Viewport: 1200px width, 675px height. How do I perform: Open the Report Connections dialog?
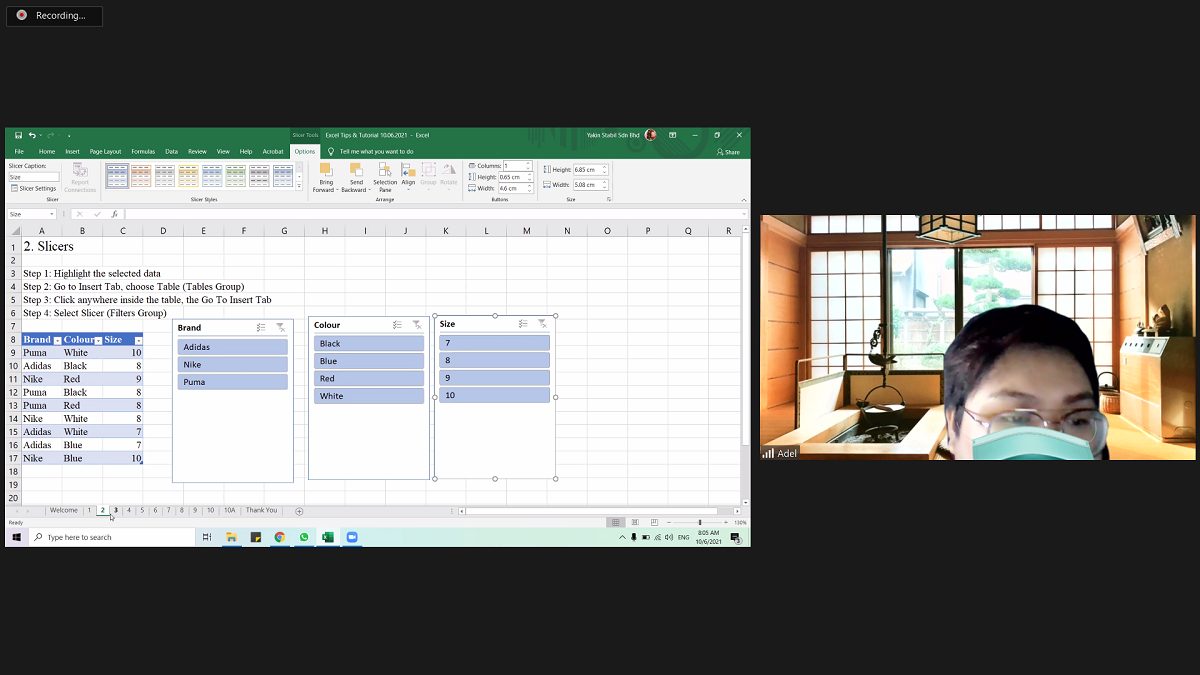pyautogui.click(x=80, y=178)
